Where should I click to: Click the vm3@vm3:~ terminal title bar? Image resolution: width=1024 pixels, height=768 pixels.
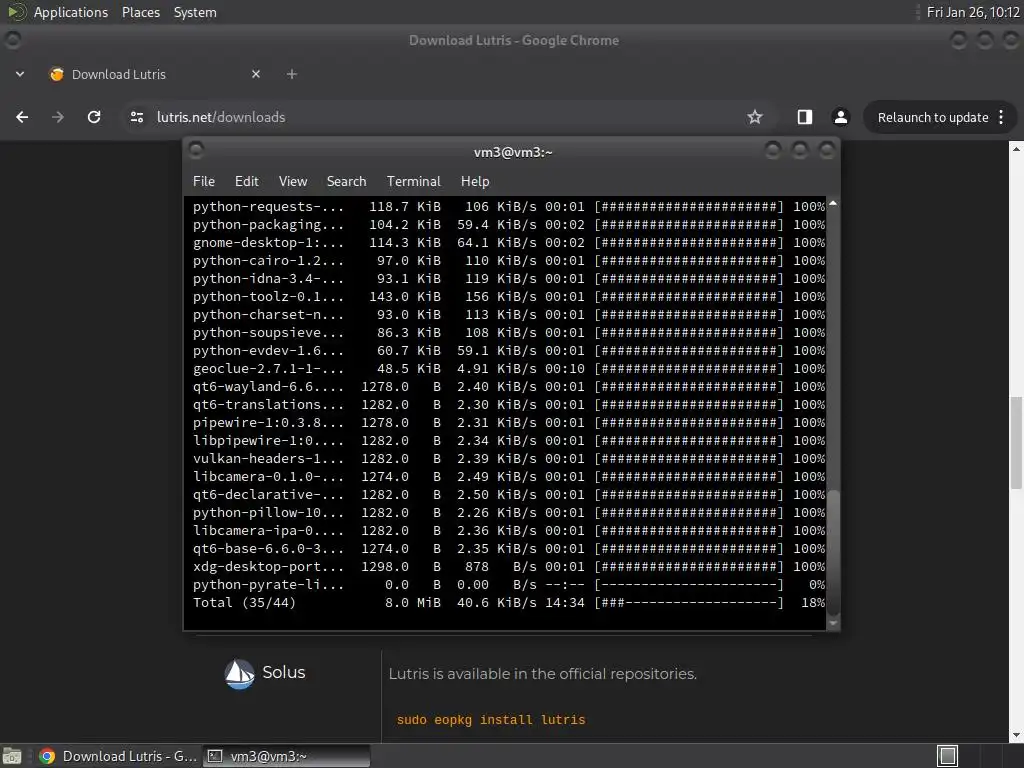click(513, 152)
